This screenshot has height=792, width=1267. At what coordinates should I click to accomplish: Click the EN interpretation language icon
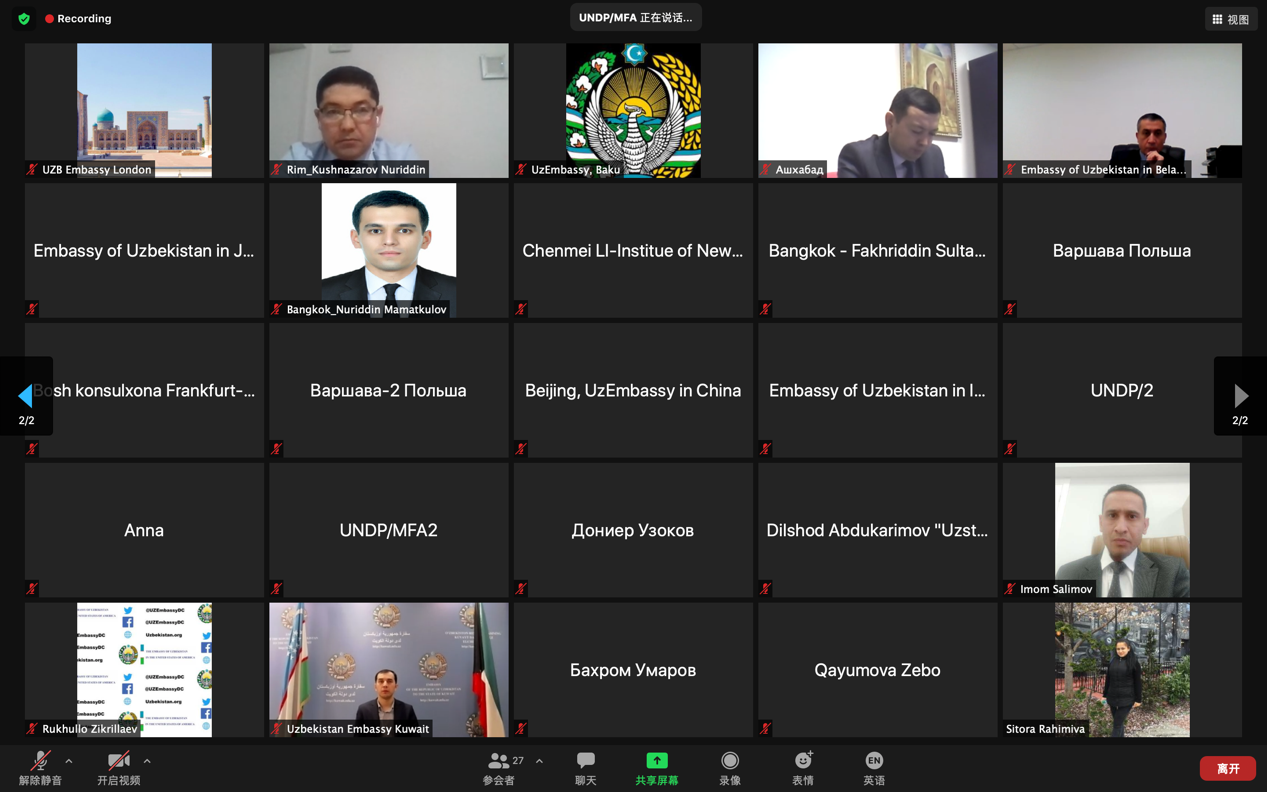pos(874,761)
